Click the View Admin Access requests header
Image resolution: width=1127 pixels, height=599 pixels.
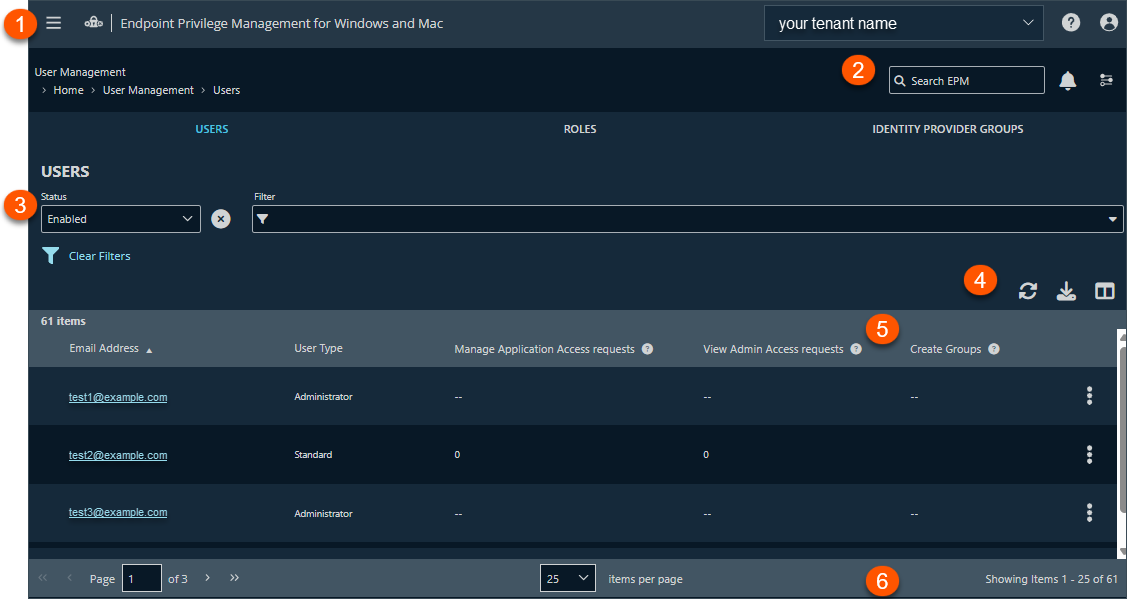[773, 349]
